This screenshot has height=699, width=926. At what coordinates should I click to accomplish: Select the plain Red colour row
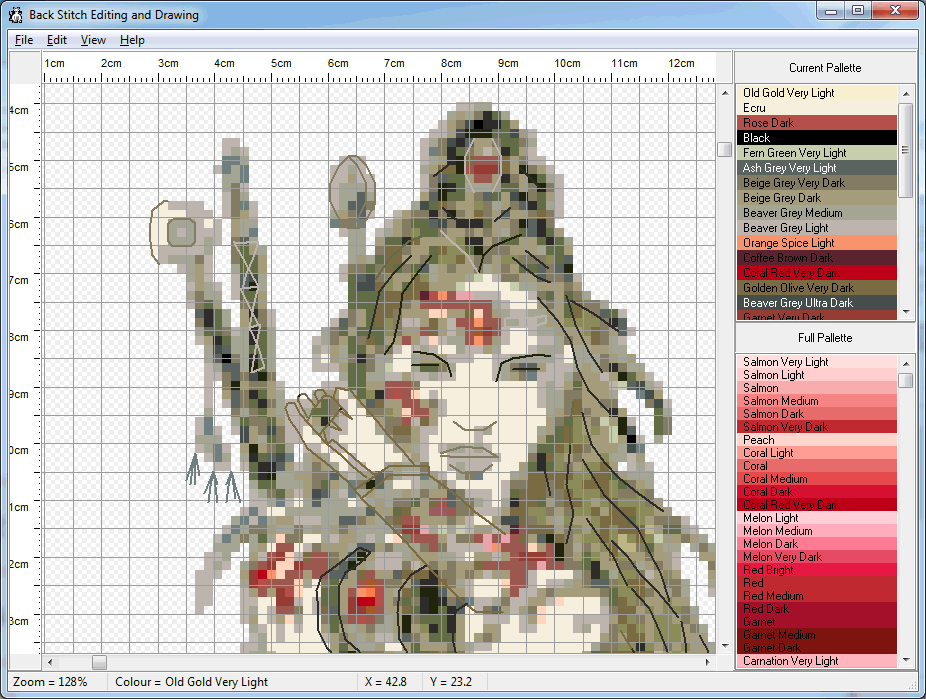tap(817, 583)
